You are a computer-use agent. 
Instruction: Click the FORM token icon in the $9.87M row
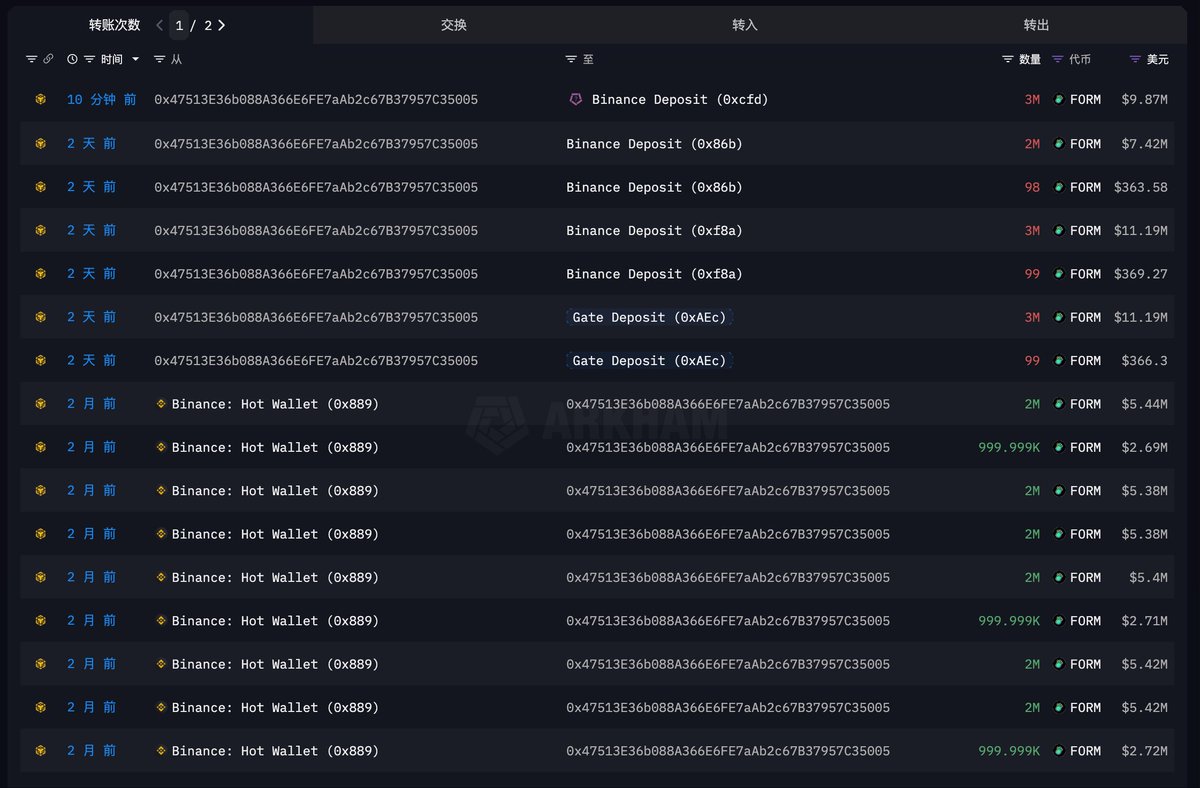click(1059, 100)
